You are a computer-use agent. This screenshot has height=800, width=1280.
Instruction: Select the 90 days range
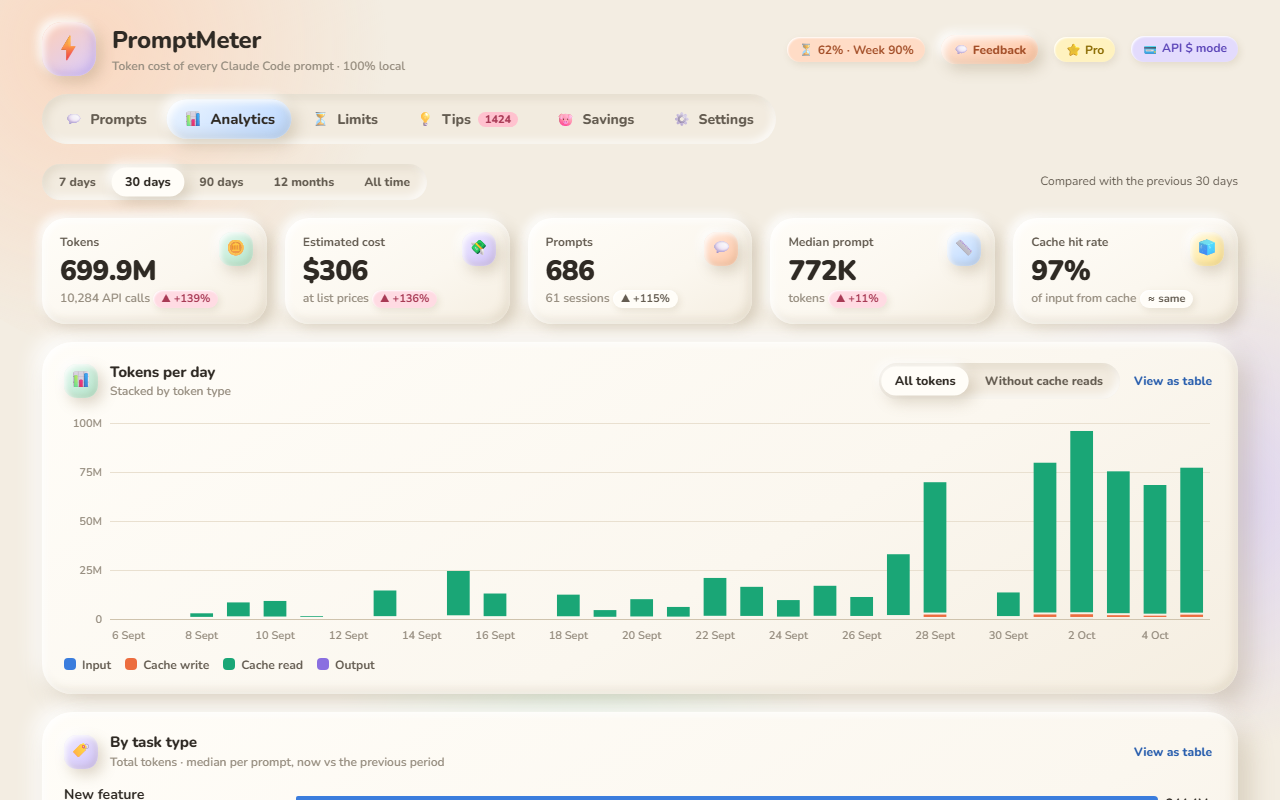click(221, 182)
